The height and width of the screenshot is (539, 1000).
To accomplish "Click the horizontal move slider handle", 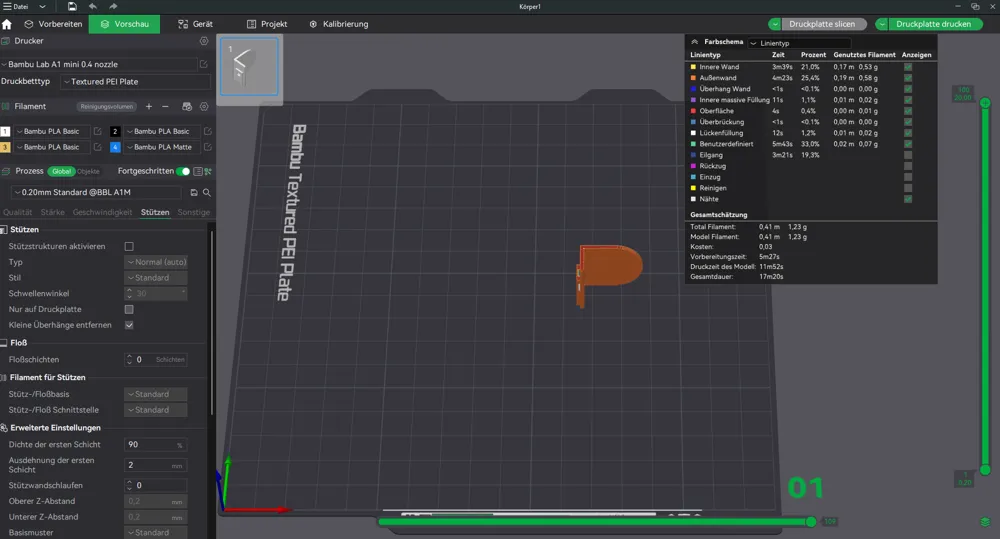I will 811,522.
